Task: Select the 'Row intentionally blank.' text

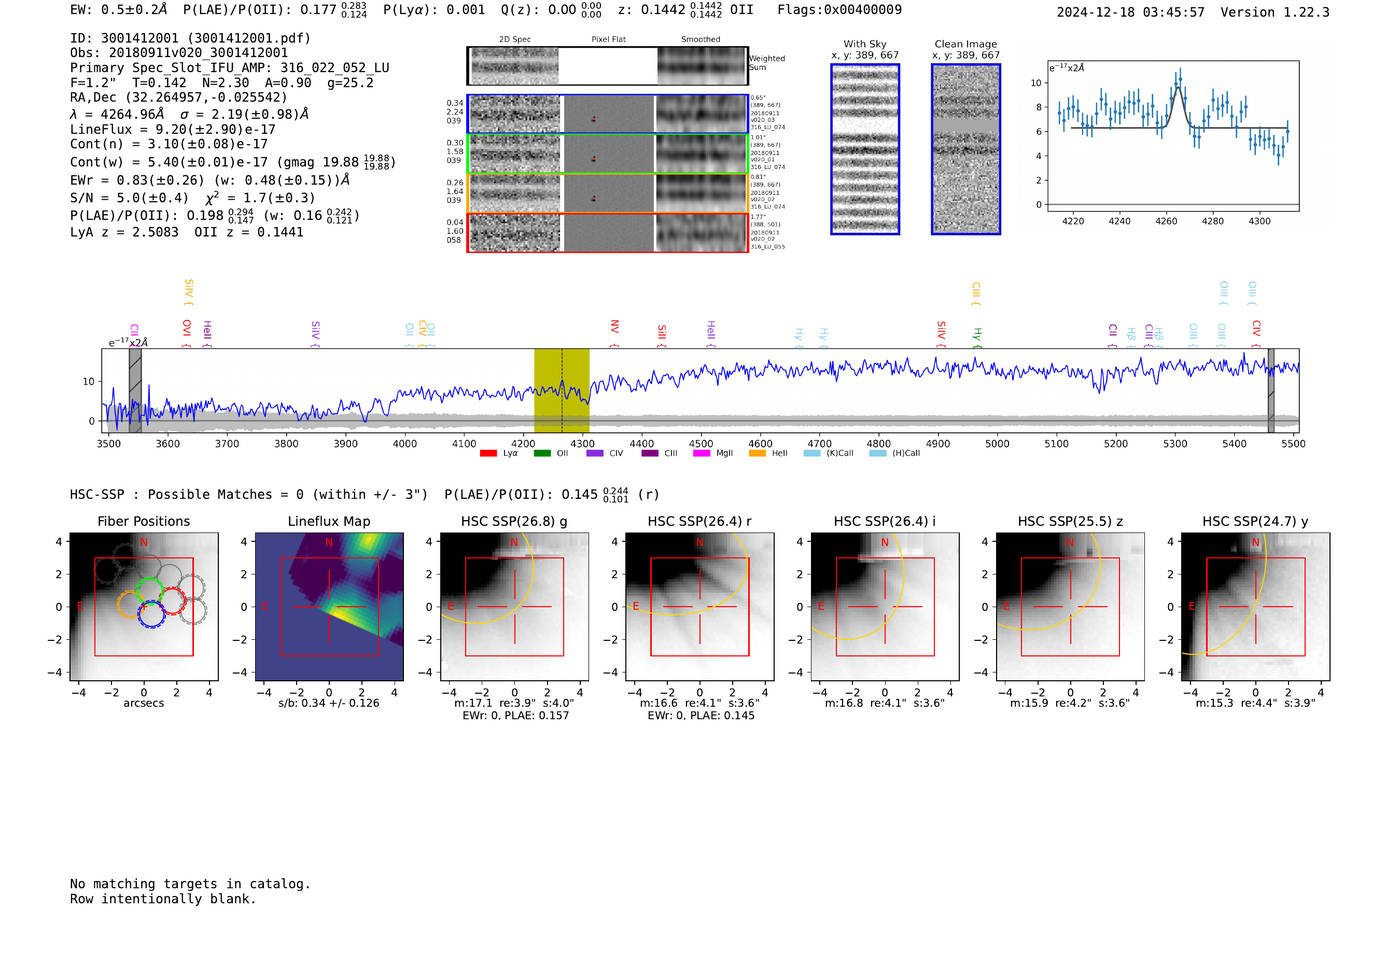Action: [163, 899]
